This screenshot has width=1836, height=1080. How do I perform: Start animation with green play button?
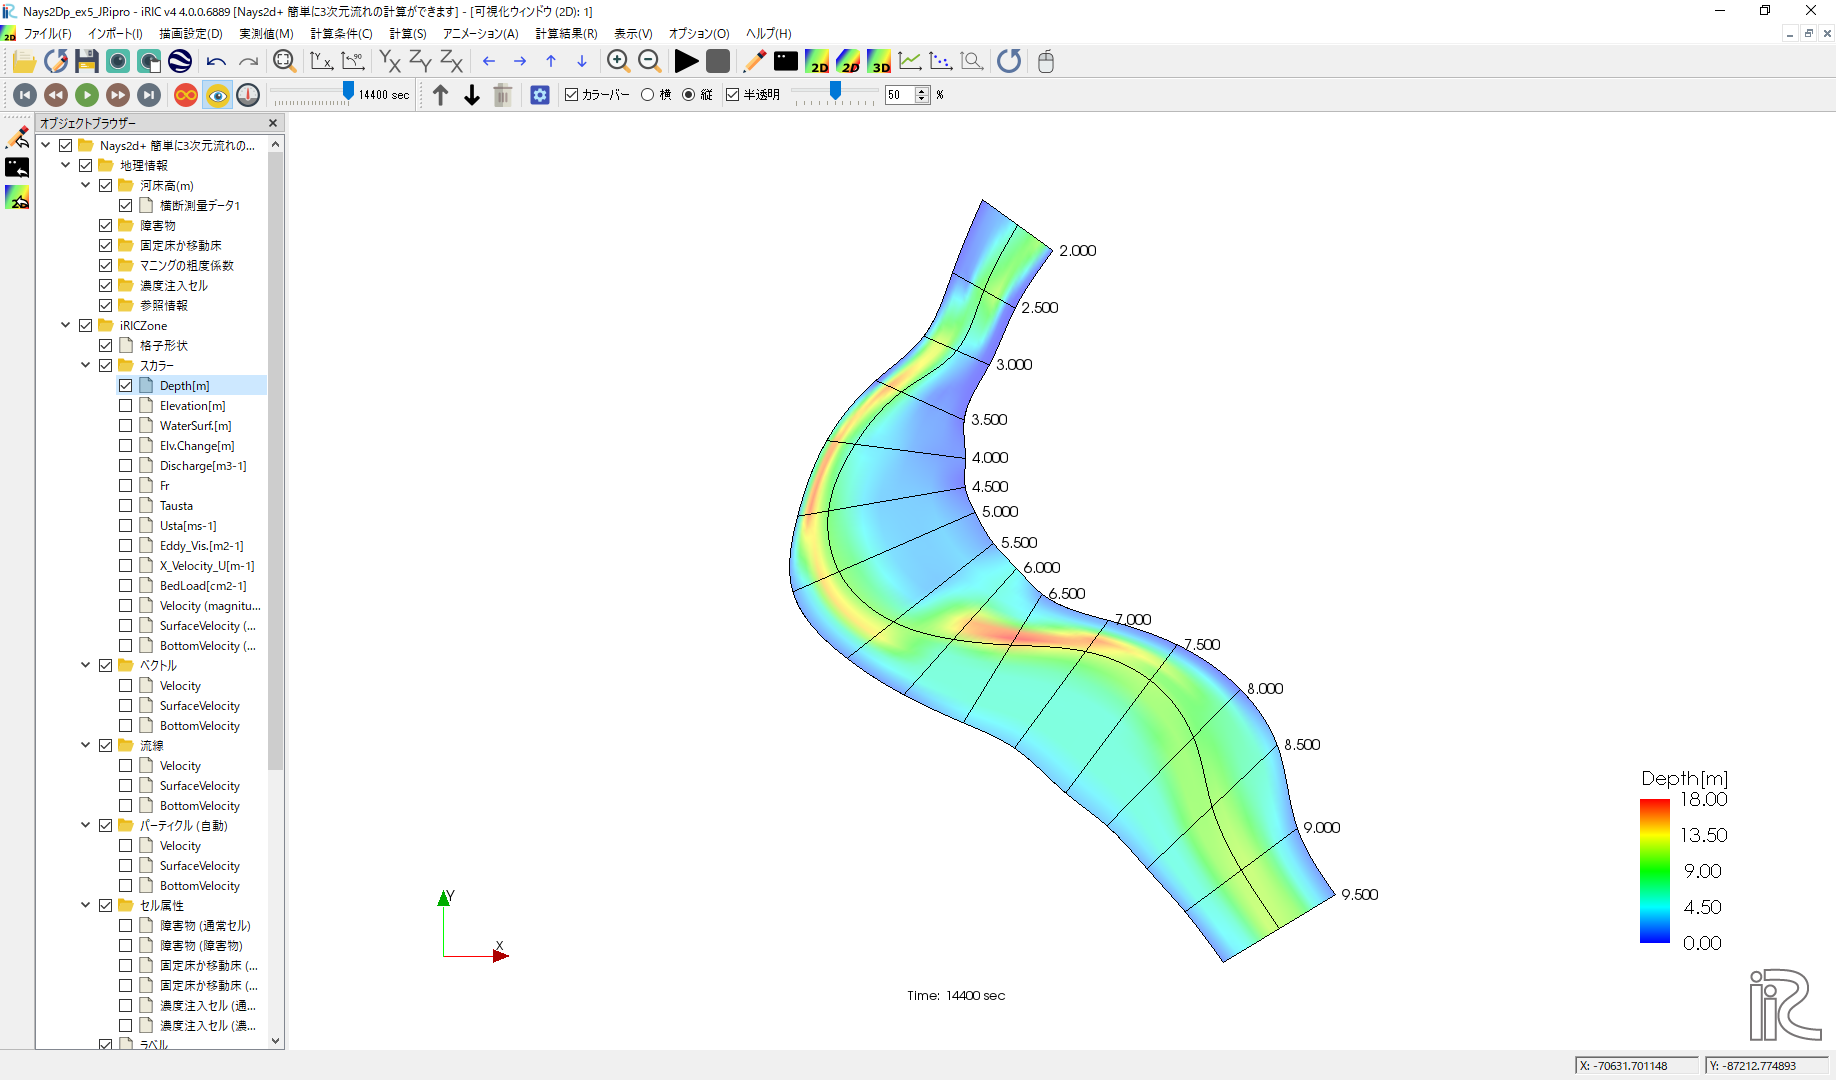tap(87, 95)
